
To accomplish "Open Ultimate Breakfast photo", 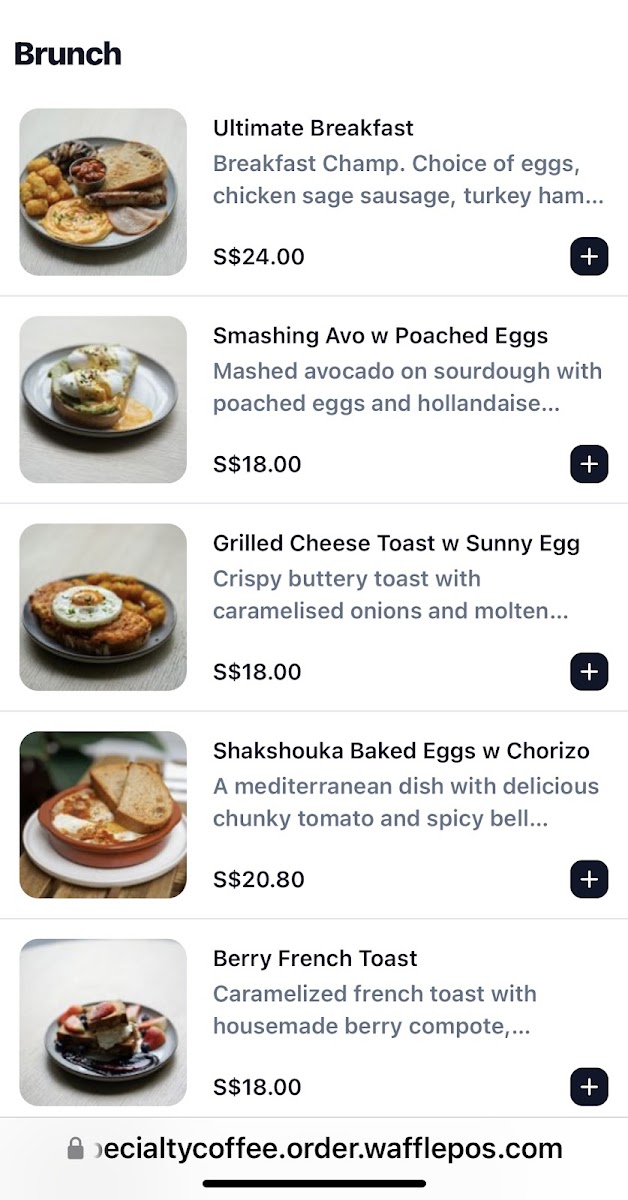I will coord(103,192).
